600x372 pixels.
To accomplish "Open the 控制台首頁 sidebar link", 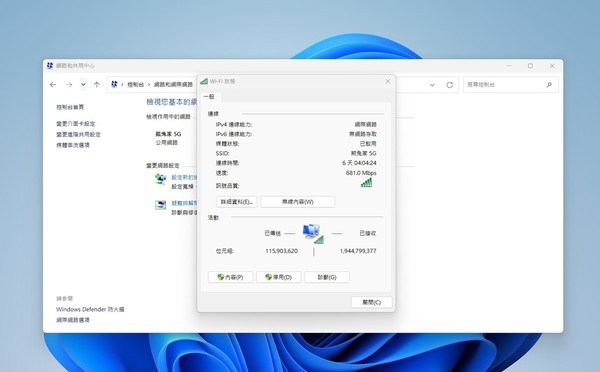I will tap(70, 107).
